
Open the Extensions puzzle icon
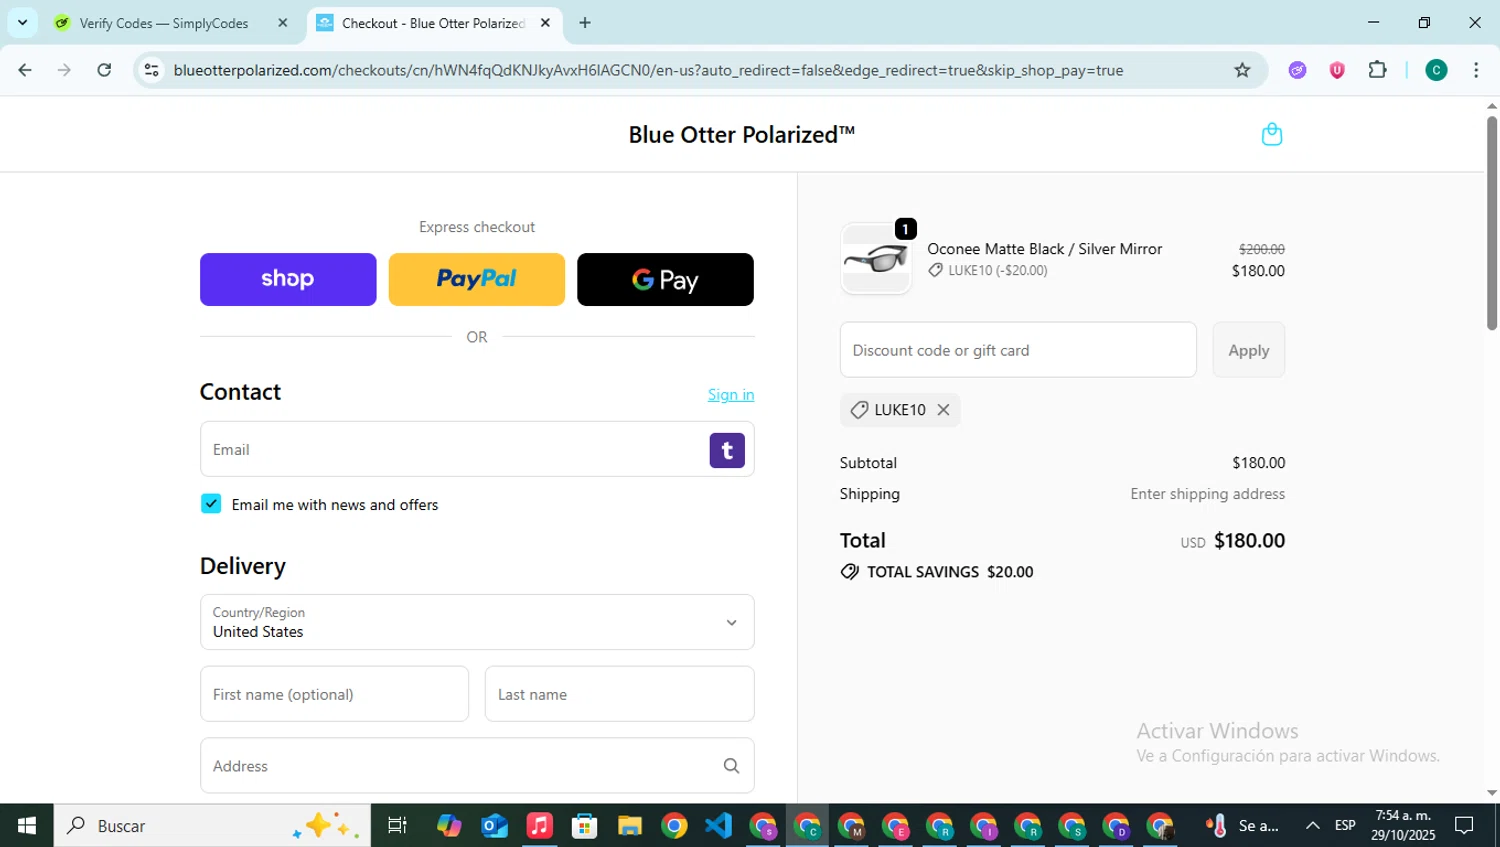(x=1377, y=70)
